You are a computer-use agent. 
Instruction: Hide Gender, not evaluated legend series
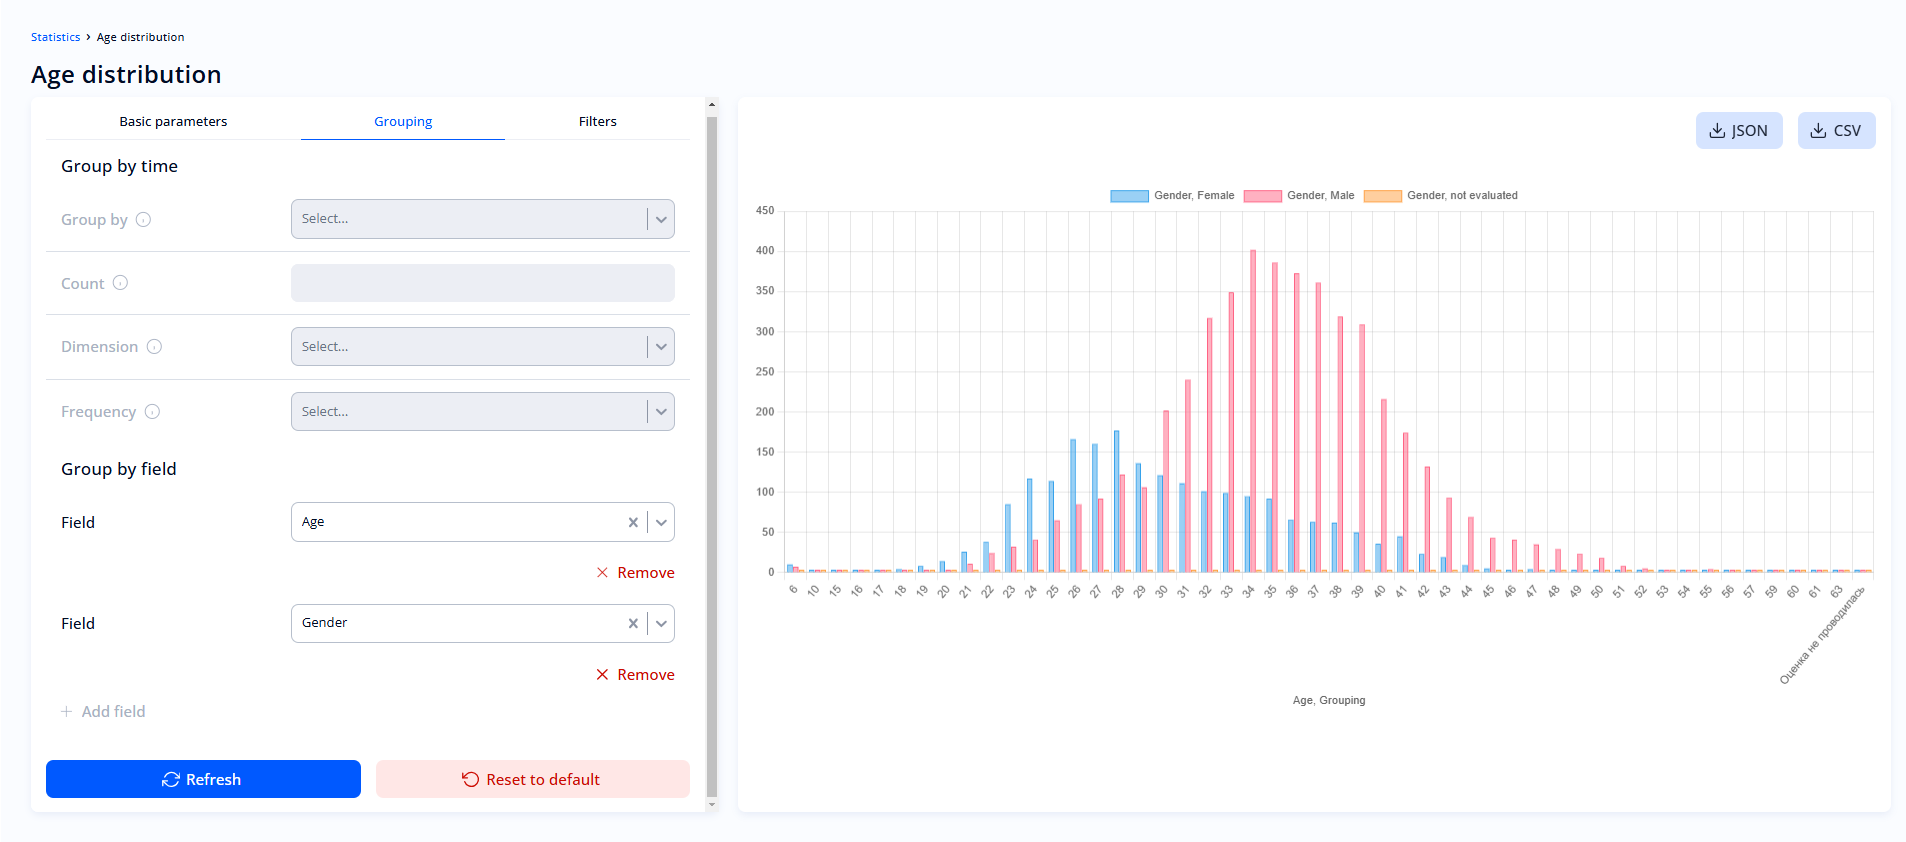tap(1440, 196)
